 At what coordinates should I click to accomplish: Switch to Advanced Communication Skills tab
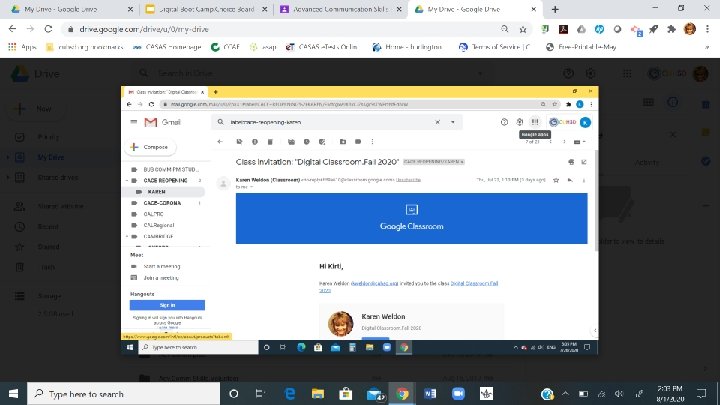341,9
